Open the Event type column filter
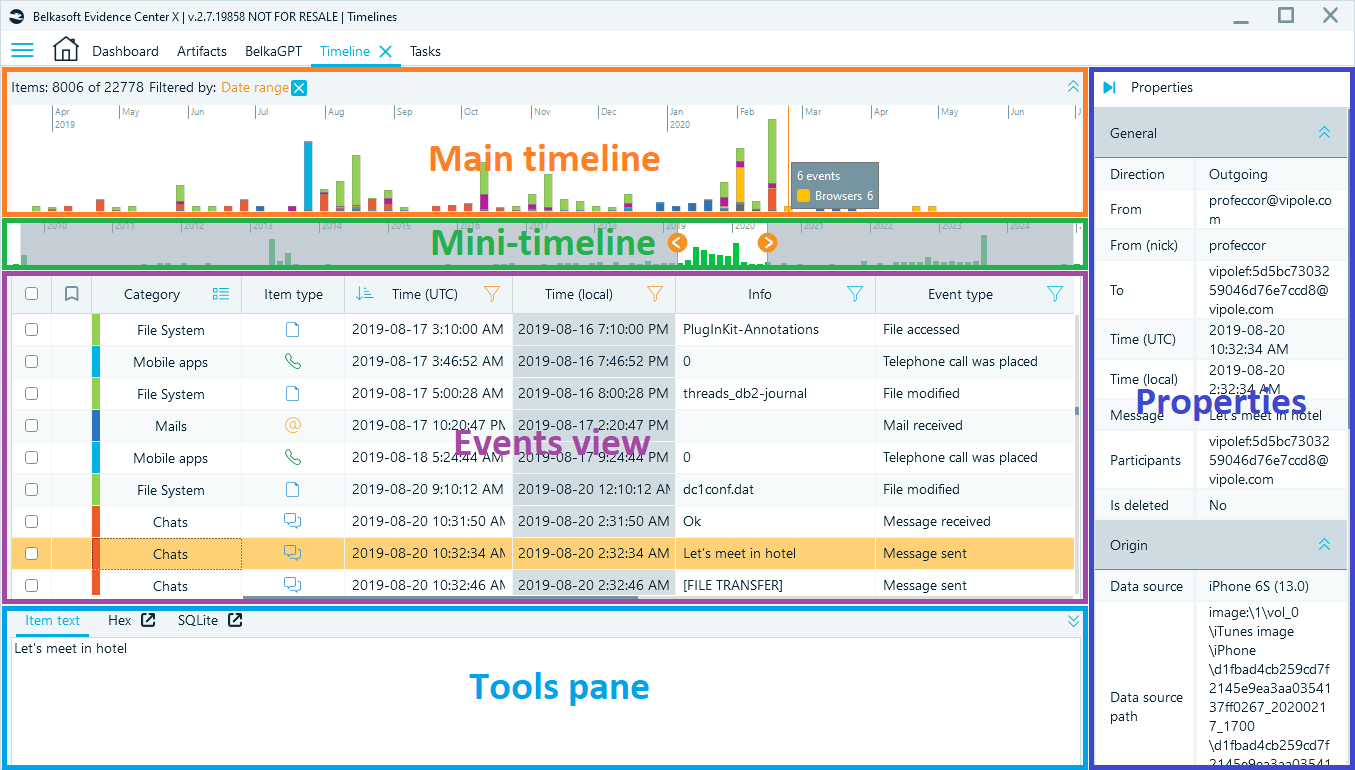This screenshot has height=770, width=1355. 1055,294
